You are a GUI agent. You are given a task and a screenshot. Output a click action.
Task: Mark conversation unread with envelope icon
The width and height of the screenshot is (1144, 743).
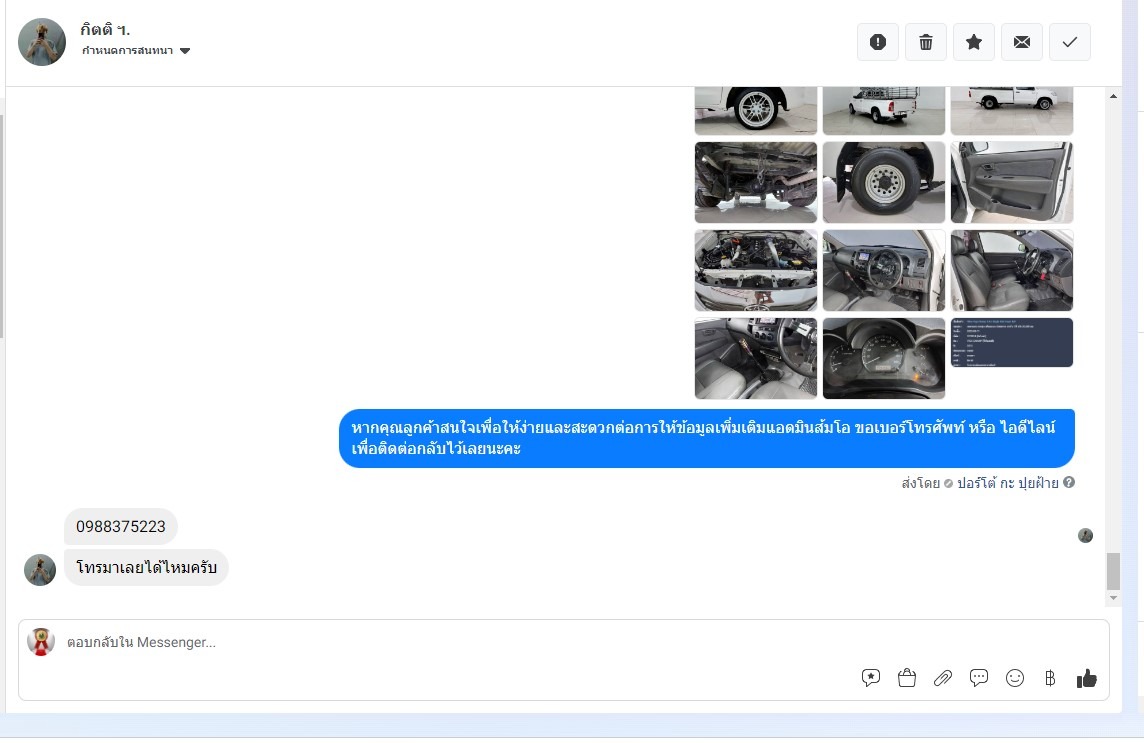click(1022, 42)
